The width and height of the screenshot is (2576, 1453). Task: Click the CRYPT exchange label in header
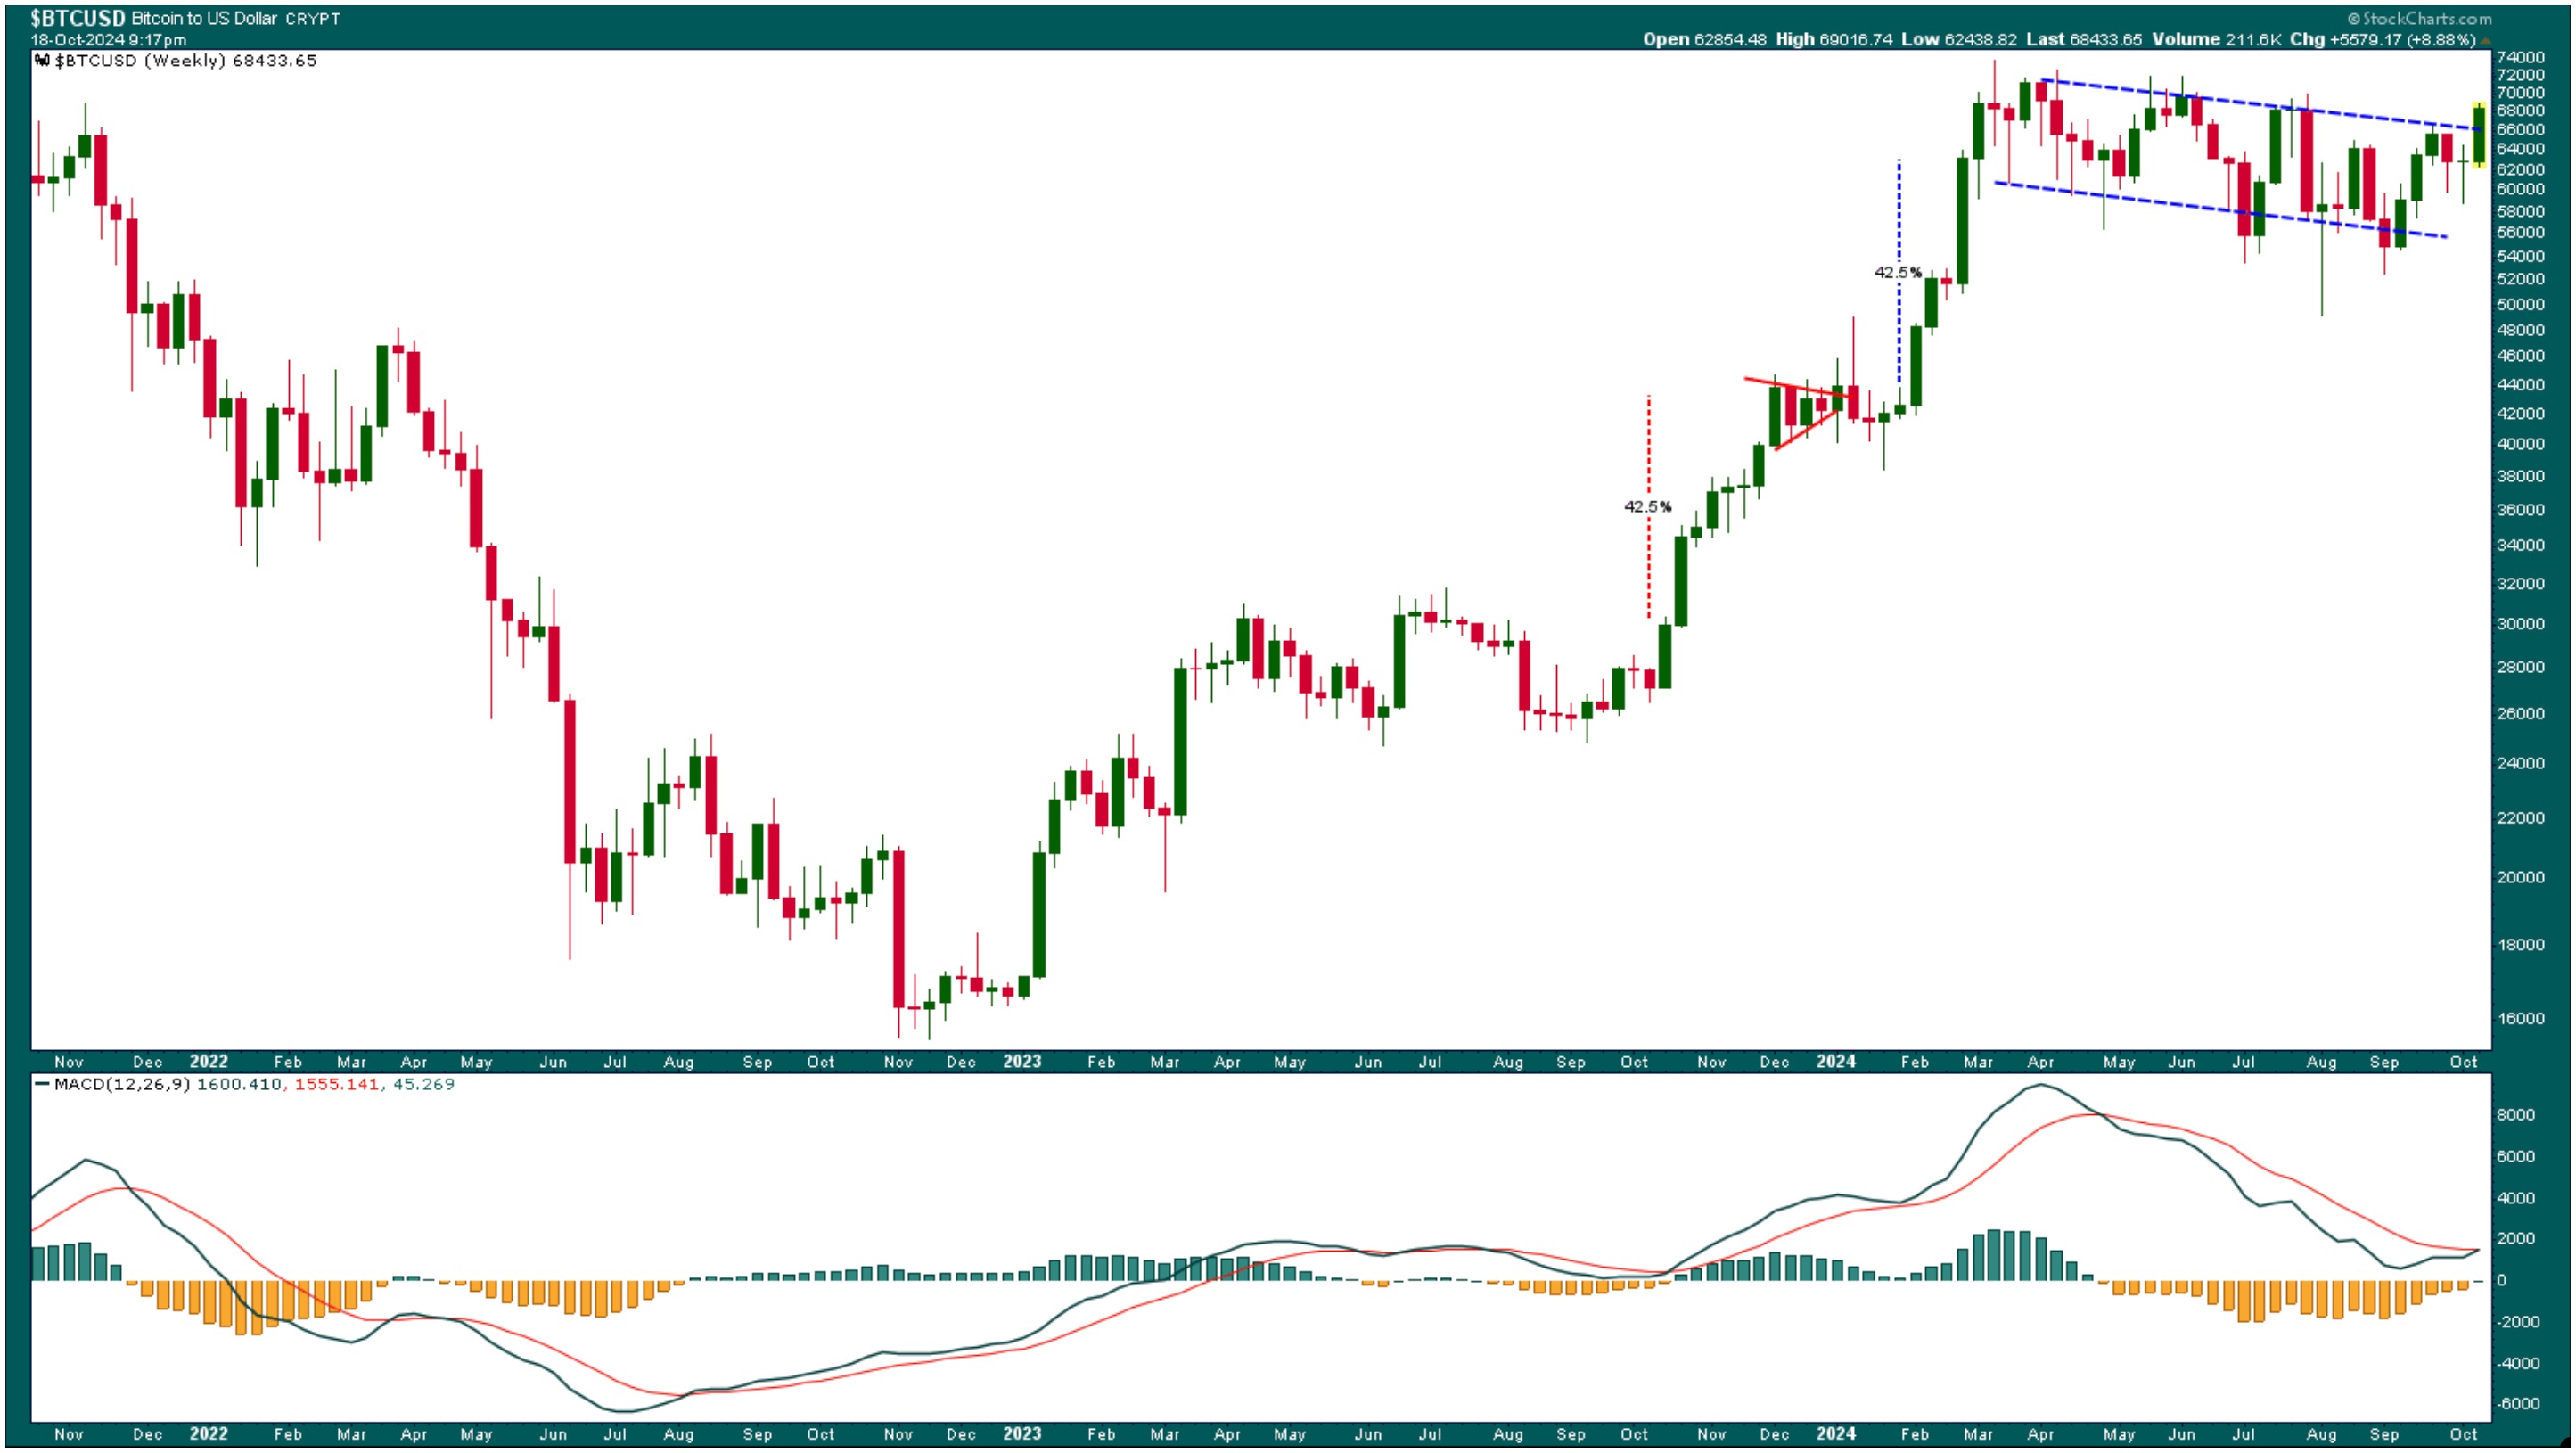click(x=312, y=19)
